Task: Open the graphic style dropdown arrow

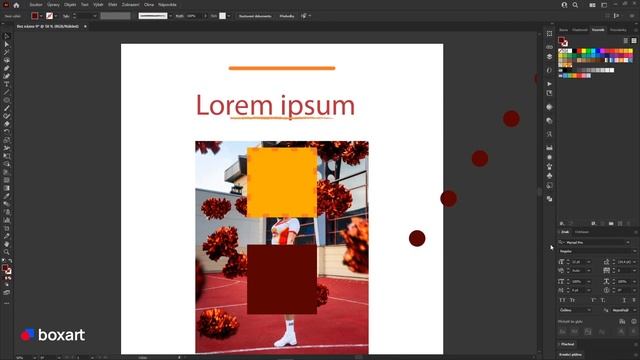Action: [x=229, y=16]
